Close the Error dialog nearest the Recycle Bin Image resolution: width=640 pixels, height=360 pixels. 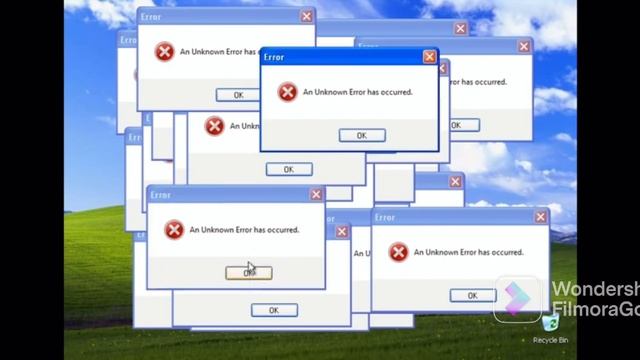click(x=541, y=217)
